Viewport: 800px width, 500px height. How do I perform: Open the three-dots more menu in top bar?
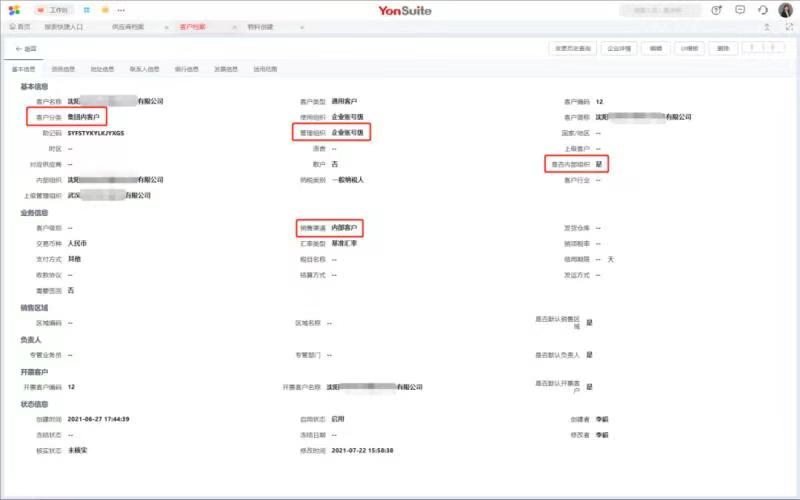(x=123, y=10)
